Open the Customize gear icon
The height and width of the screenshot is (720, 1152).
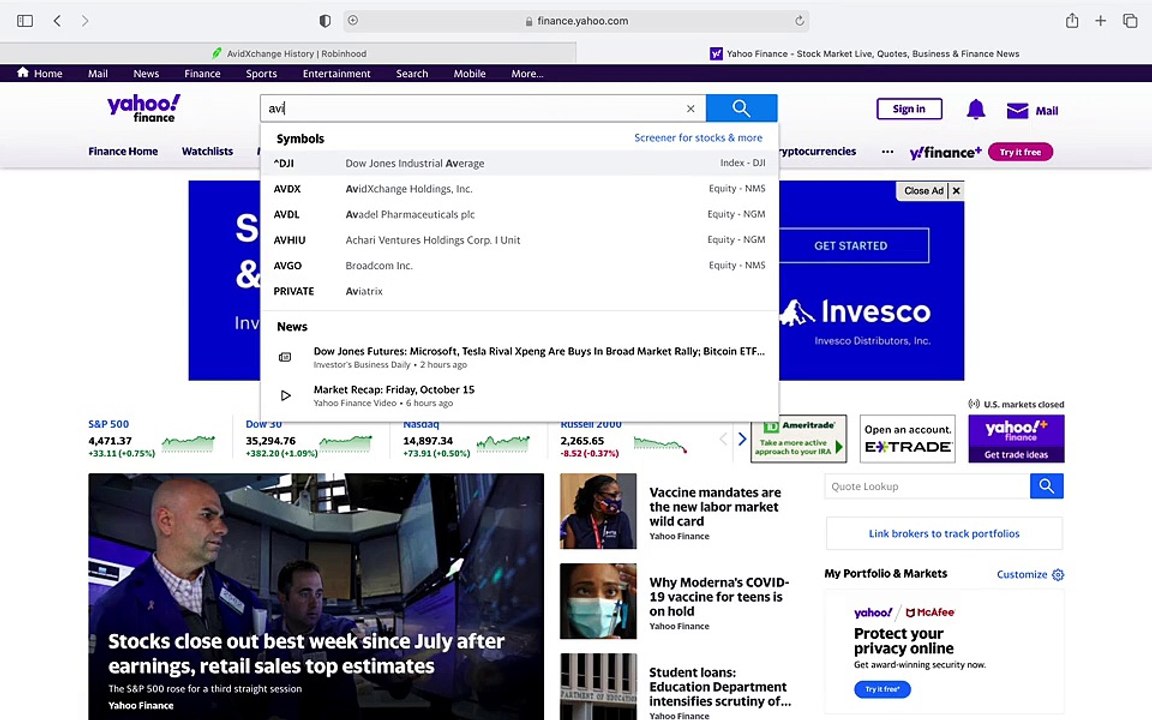(1058, 575)
